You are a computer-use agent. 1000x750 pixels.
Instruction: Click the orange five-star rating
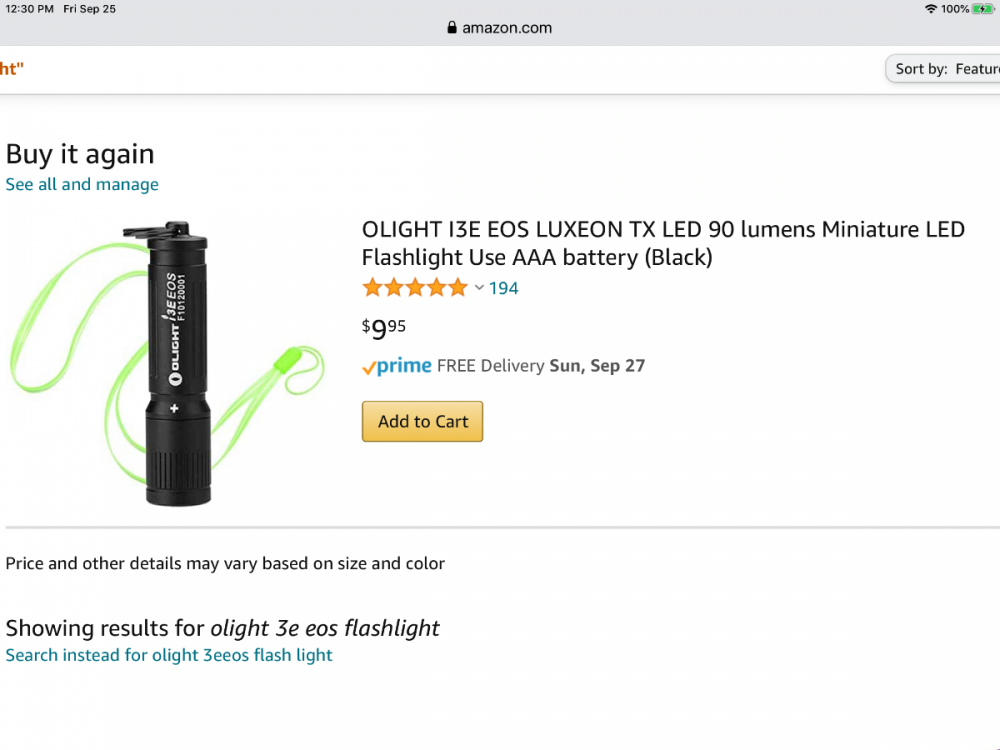pyautogui.click(x=414, y=288)
